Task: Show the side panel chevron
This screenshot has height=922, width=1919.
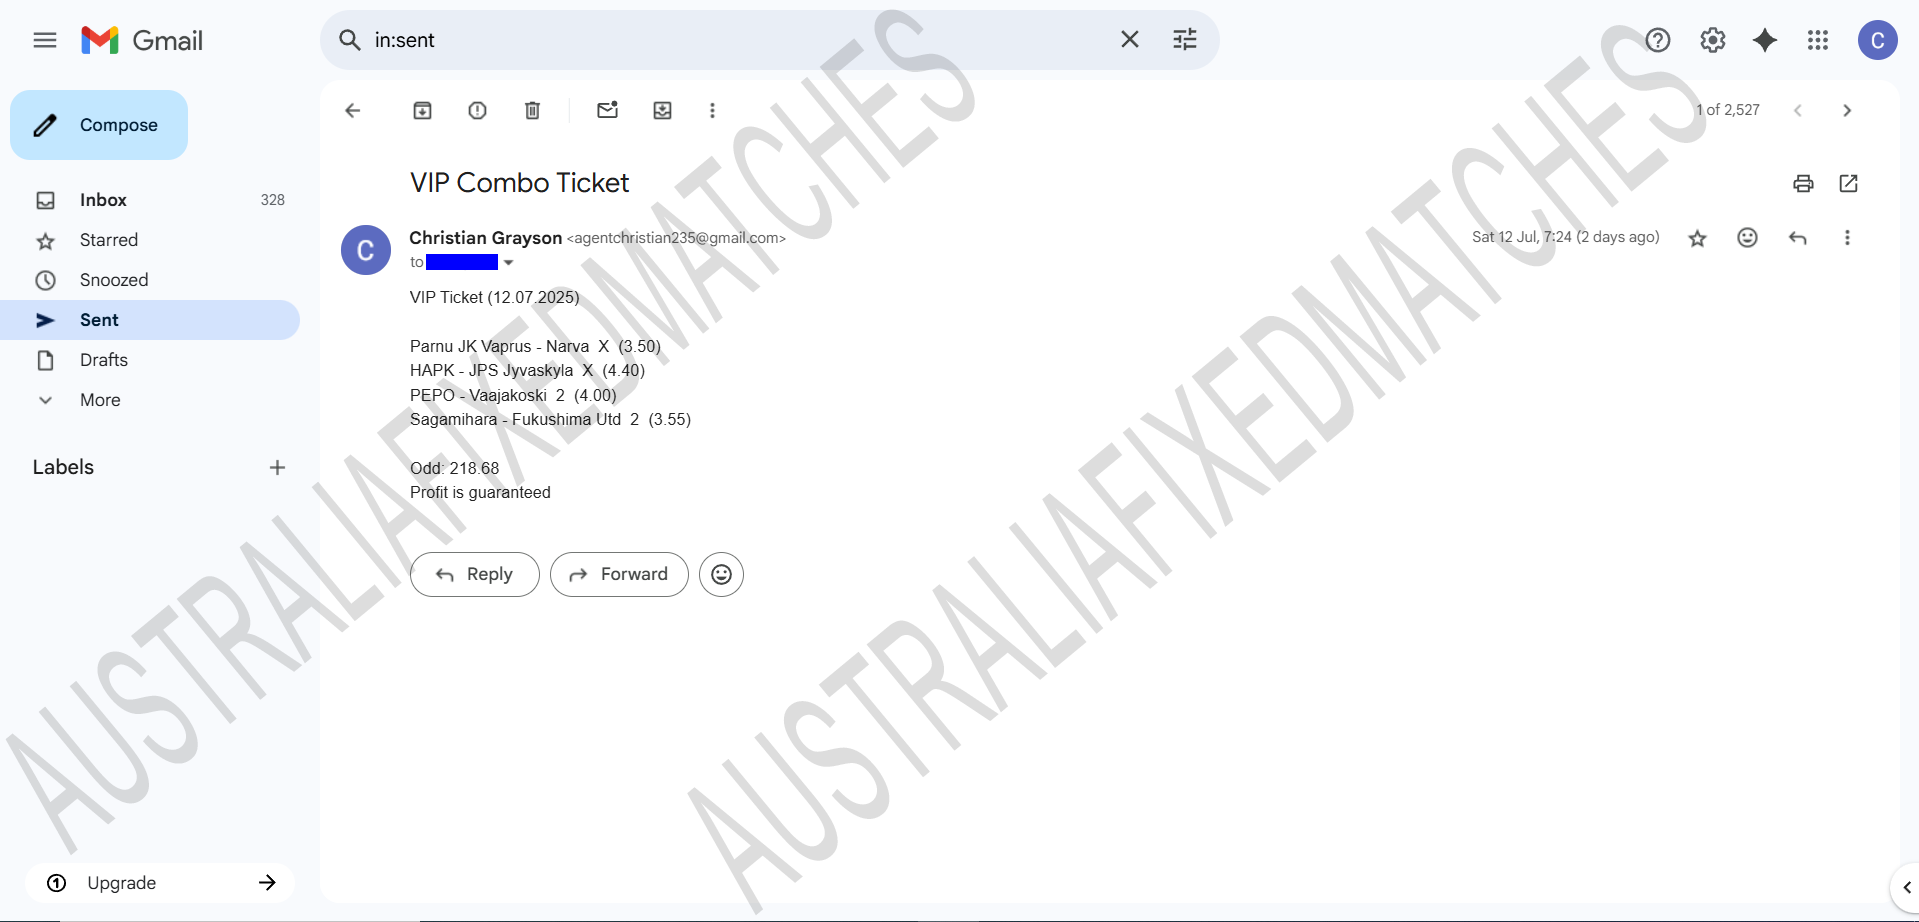Action: coord(1906,887)
